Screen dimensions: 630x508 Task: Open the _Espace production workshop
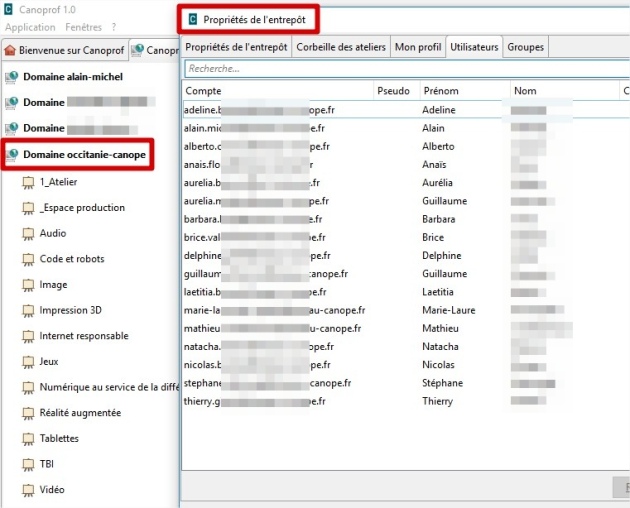(x=82, y=208)
